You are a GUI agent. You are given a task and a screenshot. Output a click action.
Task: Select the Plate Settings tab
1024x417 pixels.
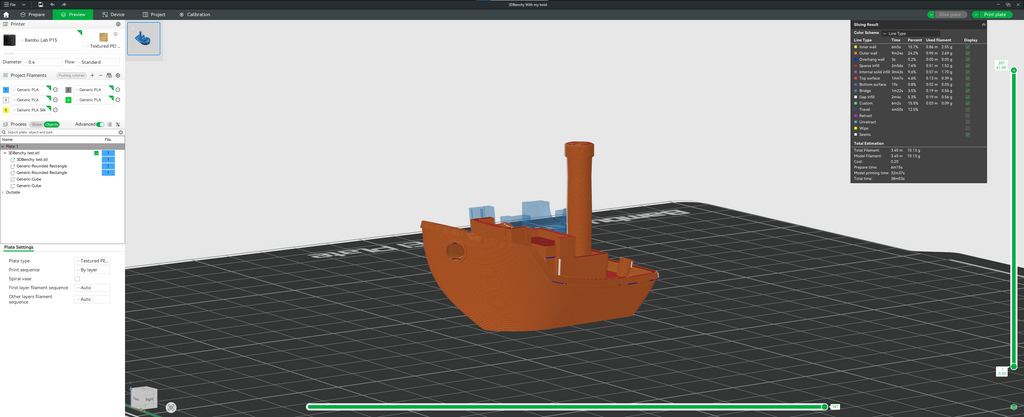(19, 247)
